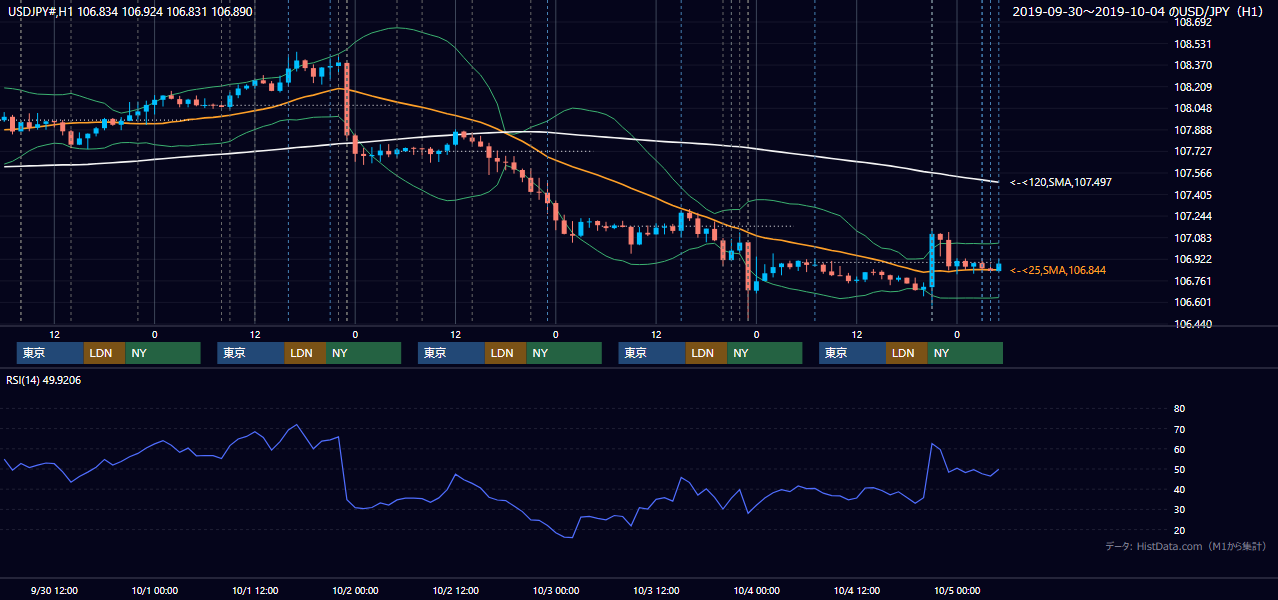Select price axis label 106.601

click(1193, 302)
